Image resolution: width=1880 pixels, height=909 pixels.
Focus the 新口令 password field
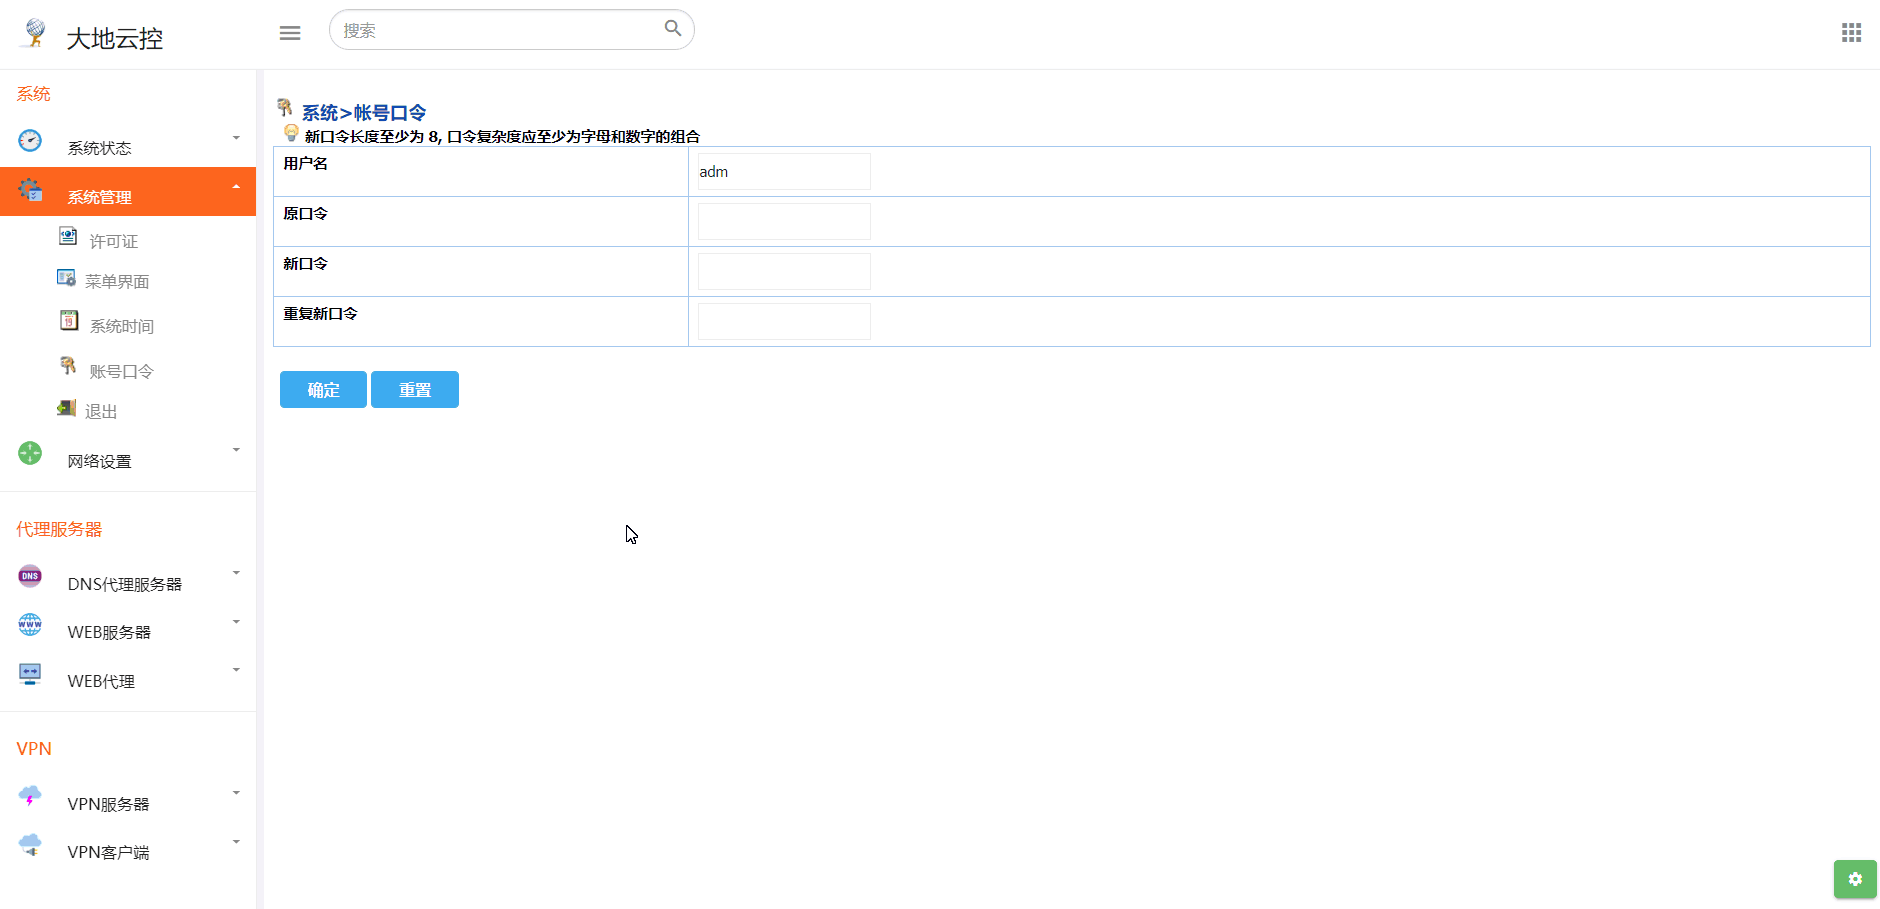[x=784, y=271]
